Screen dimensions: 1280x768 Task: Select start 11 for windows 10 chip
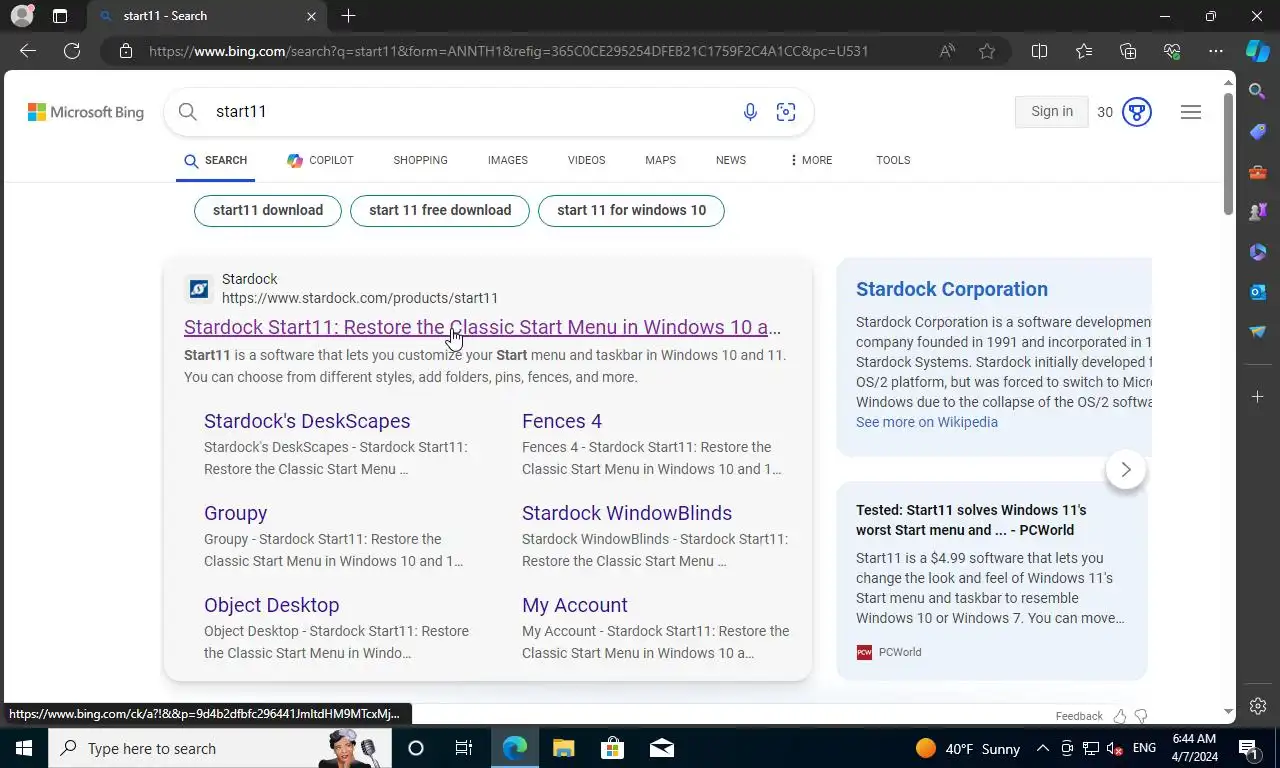(x=631, y=210)
